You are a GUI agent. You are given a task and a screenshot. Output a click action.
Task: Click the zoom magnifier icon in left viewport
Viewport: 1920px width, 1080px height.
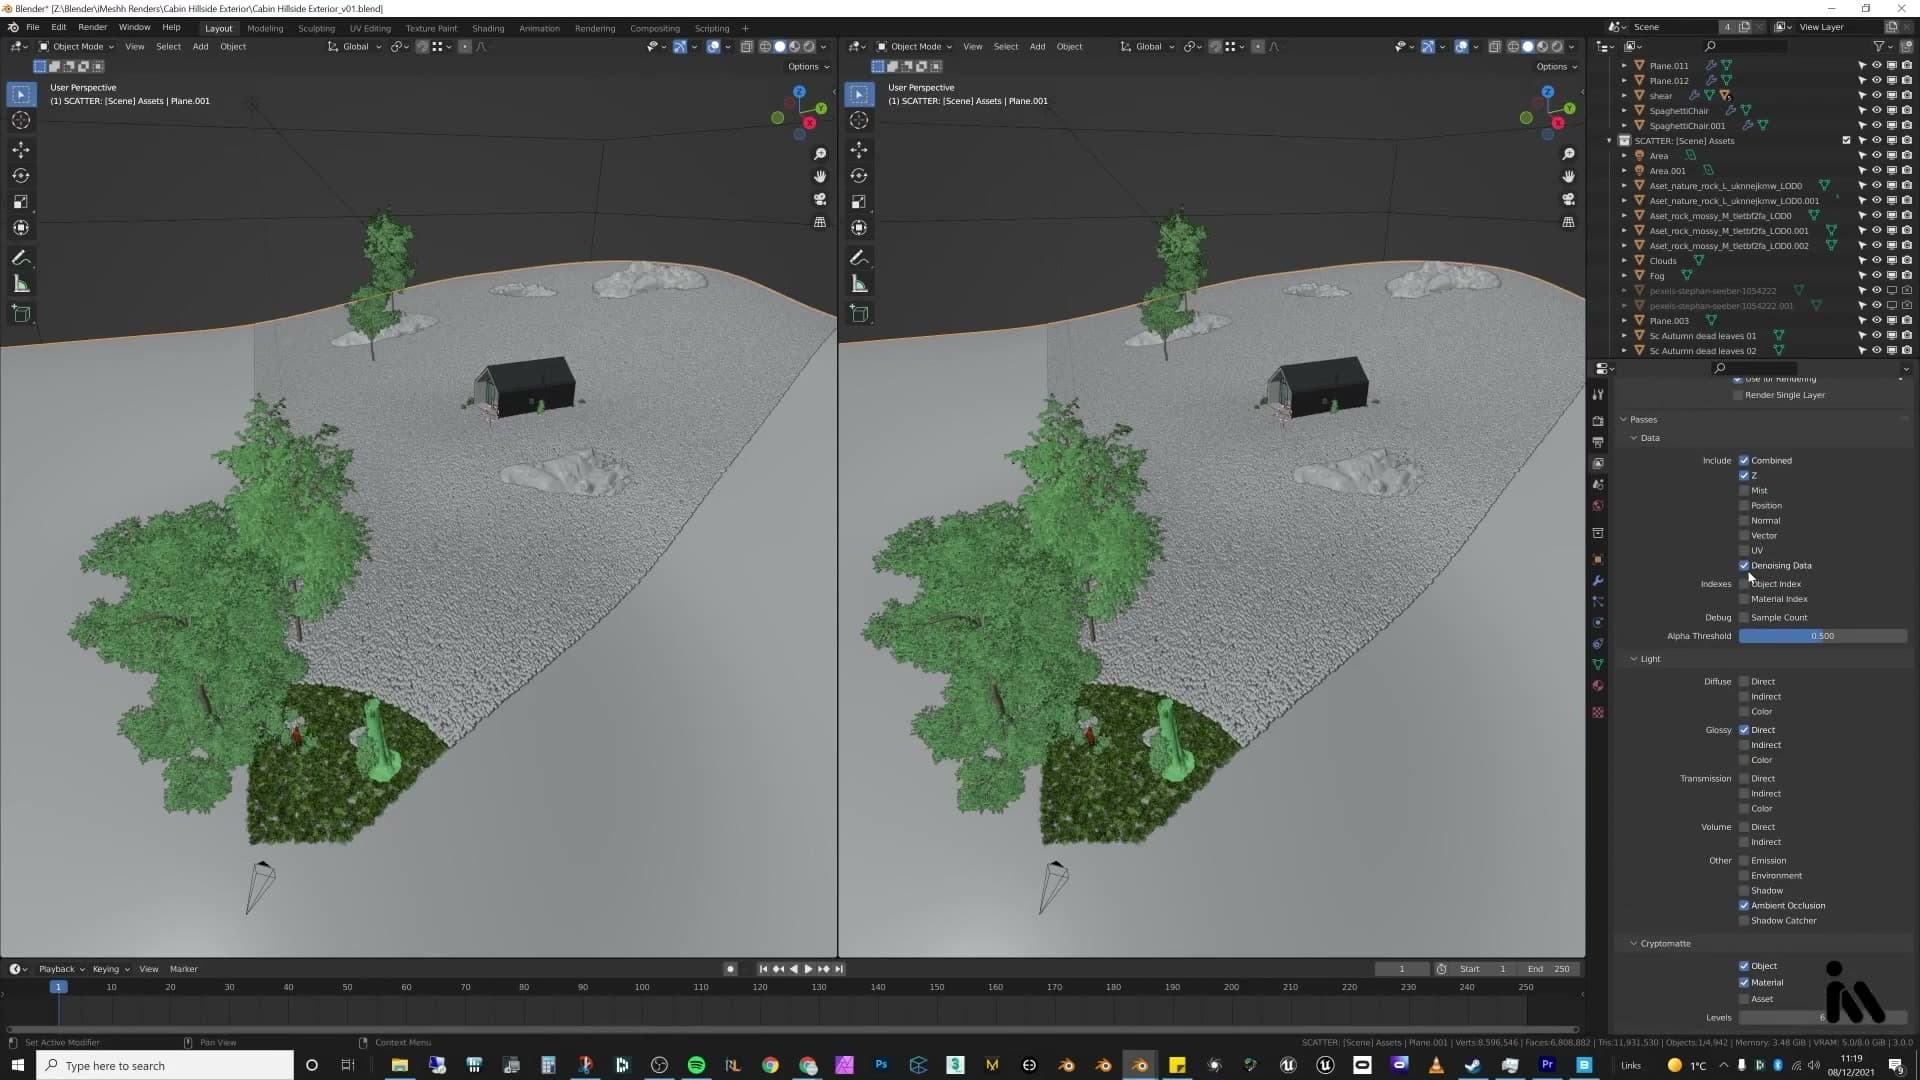coord(820,154)
